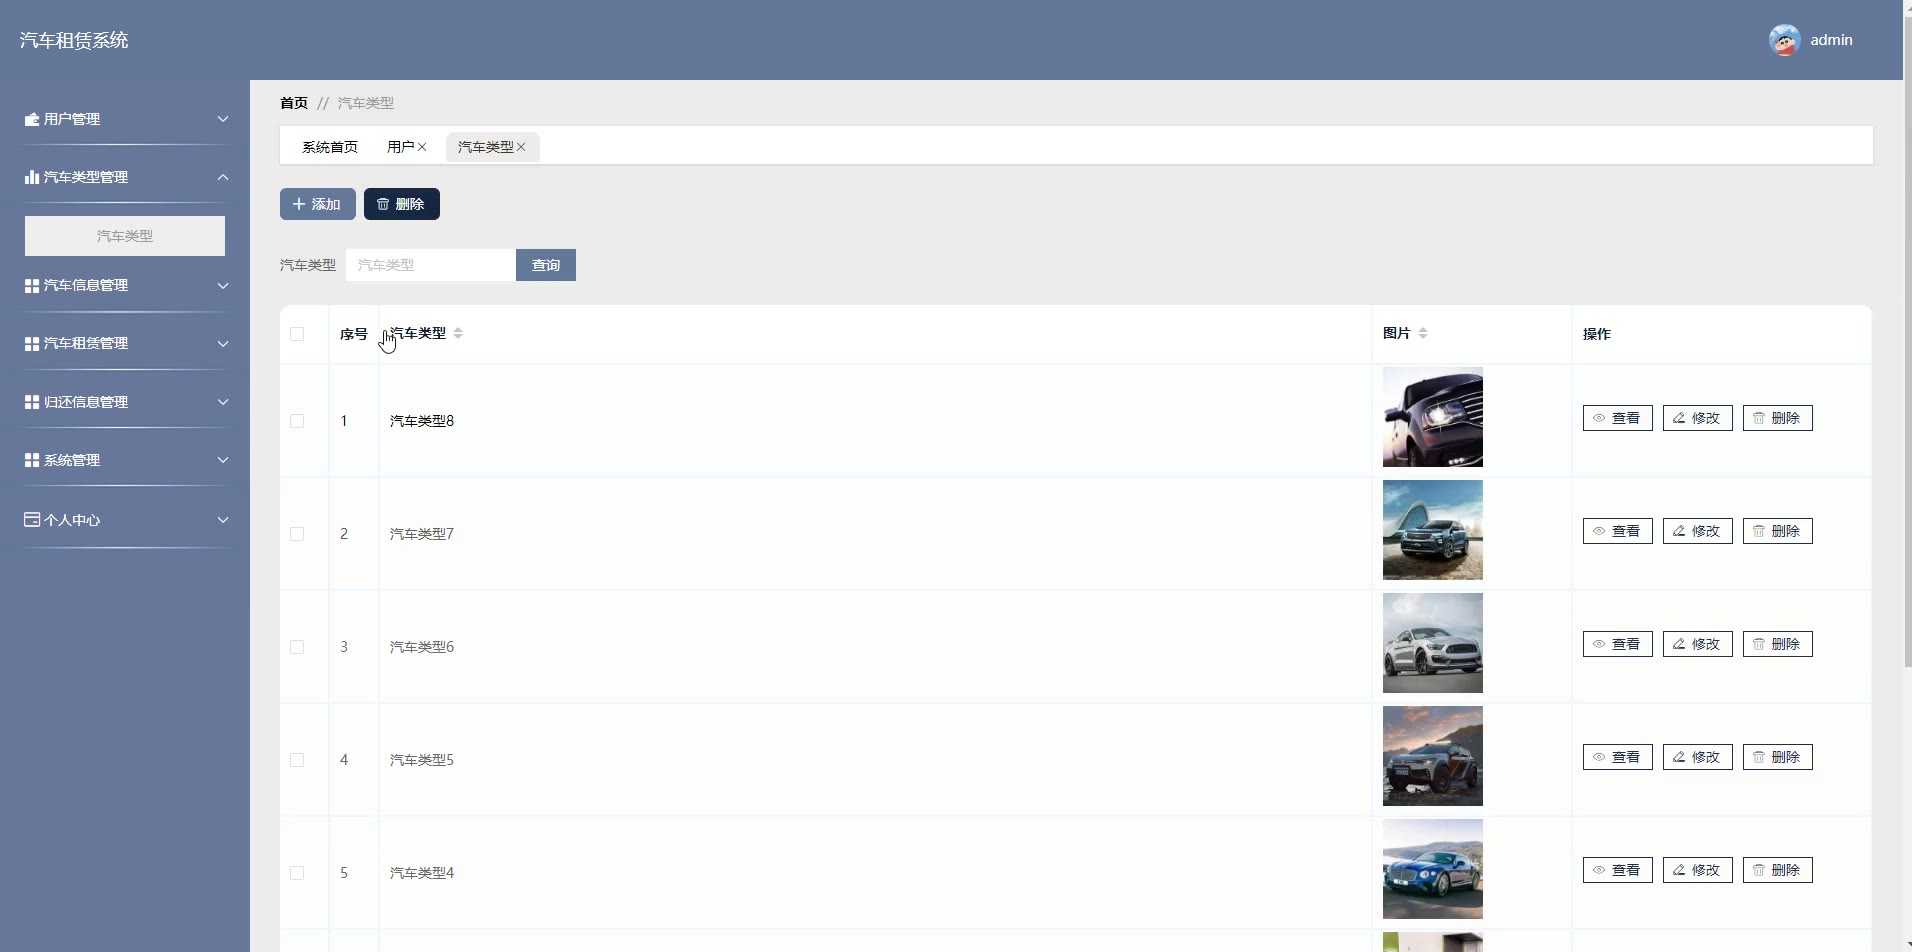Check the box for row 汽车类型7
The width and height of the screenshot is (1912, 952).
pyautogui.click(x=297, y=534)
